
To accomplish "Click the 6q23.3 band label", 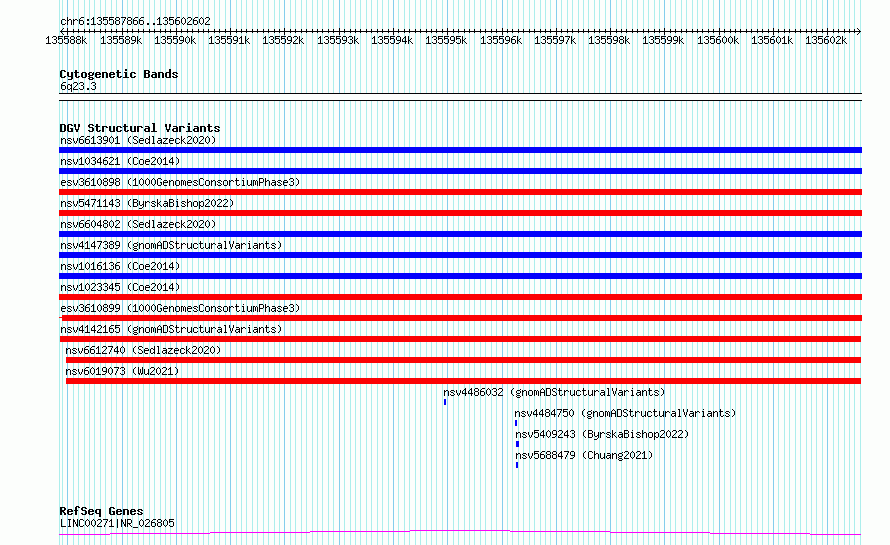I will point(78,86).
